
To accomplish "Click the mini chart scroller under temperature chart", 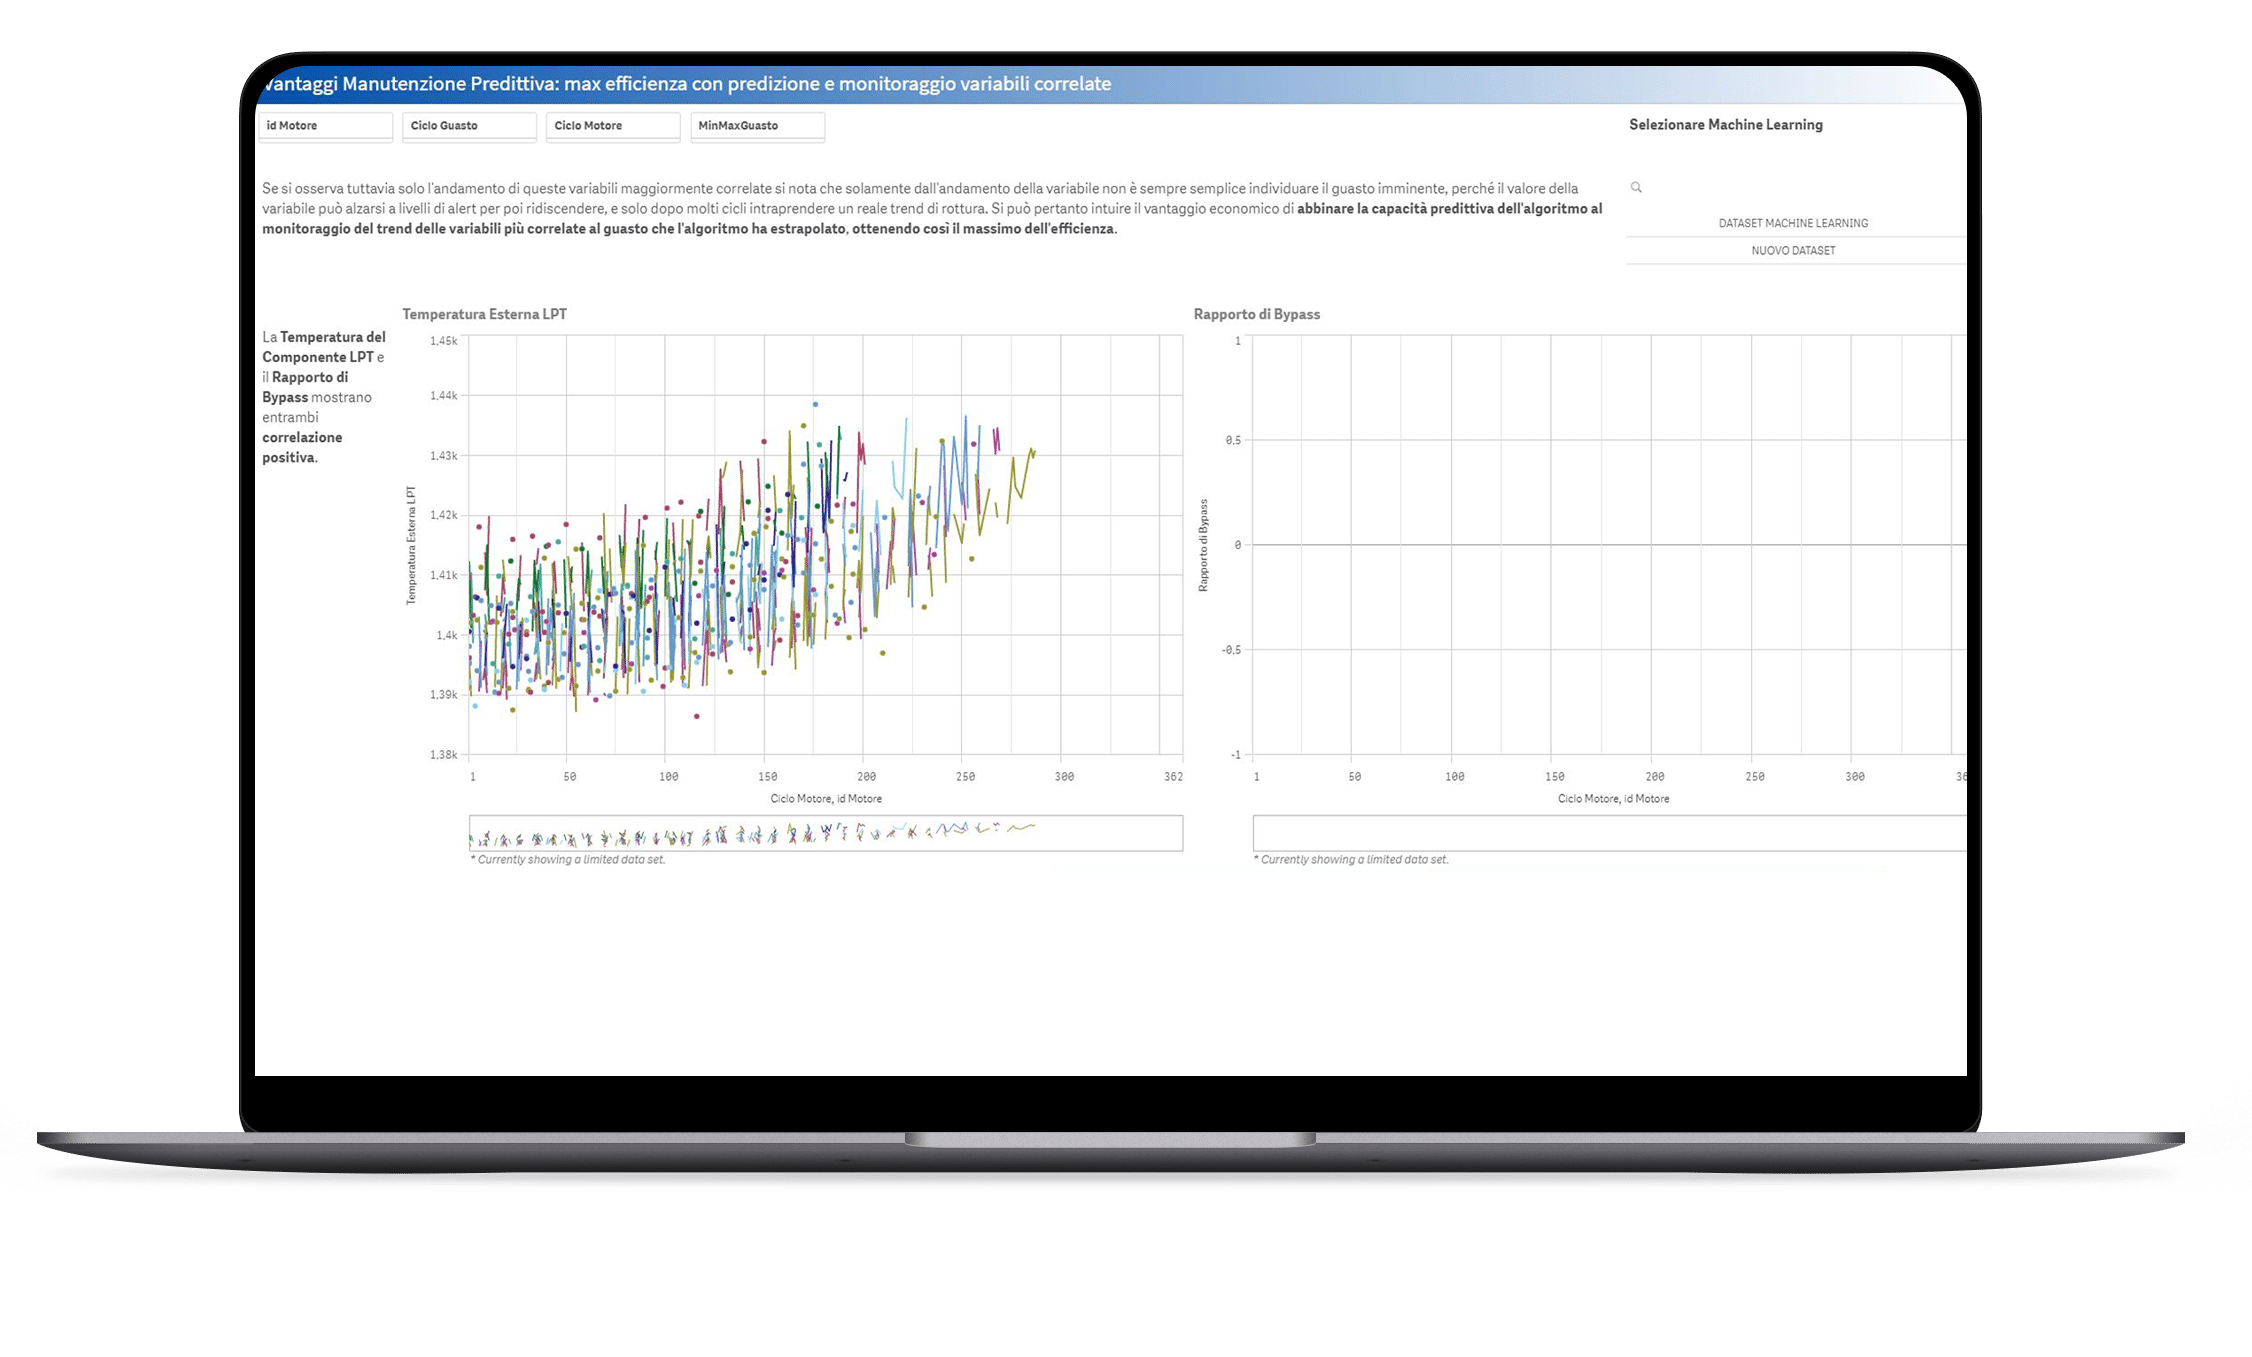I will point(825,832).
